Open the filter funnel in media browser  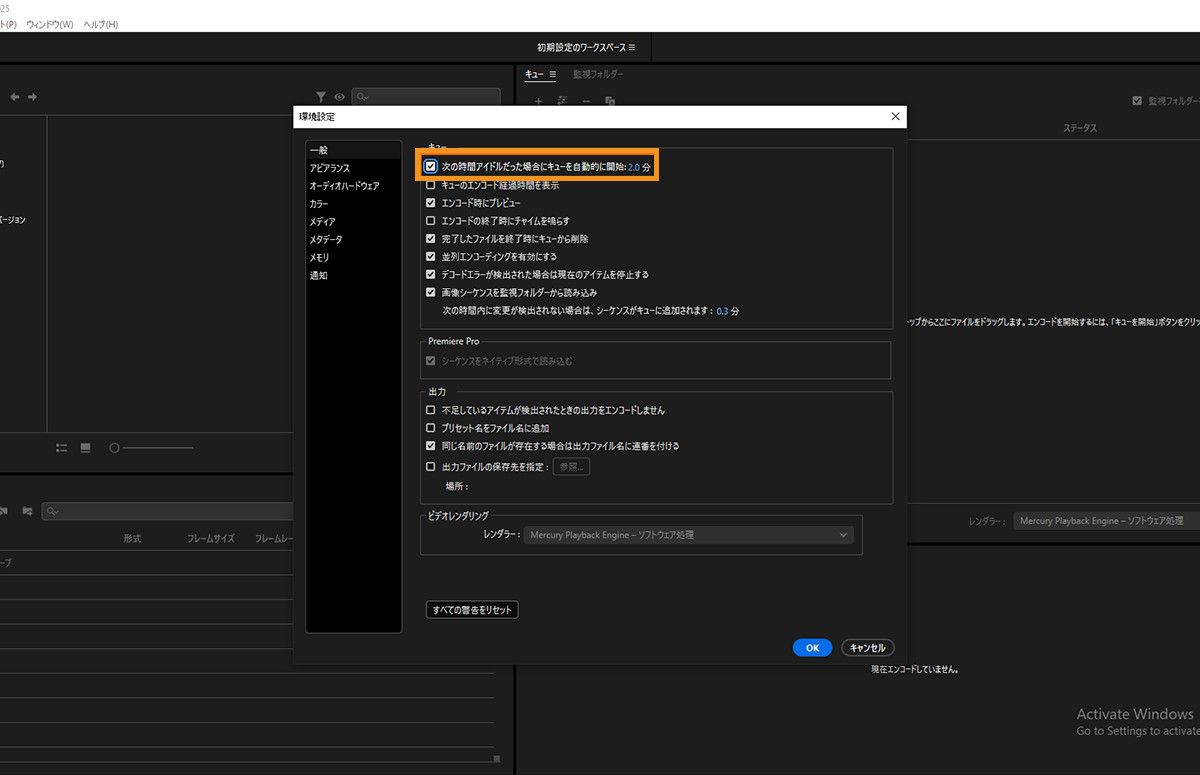tap(321, 97)
